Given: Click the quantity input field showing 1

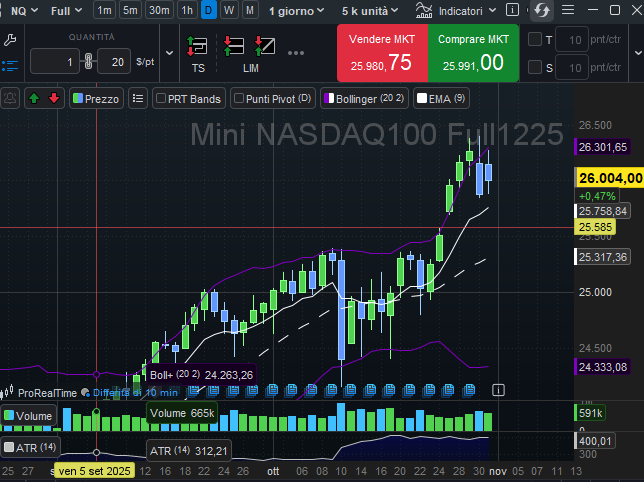Looking at the screenshot, I should (55, 62).
